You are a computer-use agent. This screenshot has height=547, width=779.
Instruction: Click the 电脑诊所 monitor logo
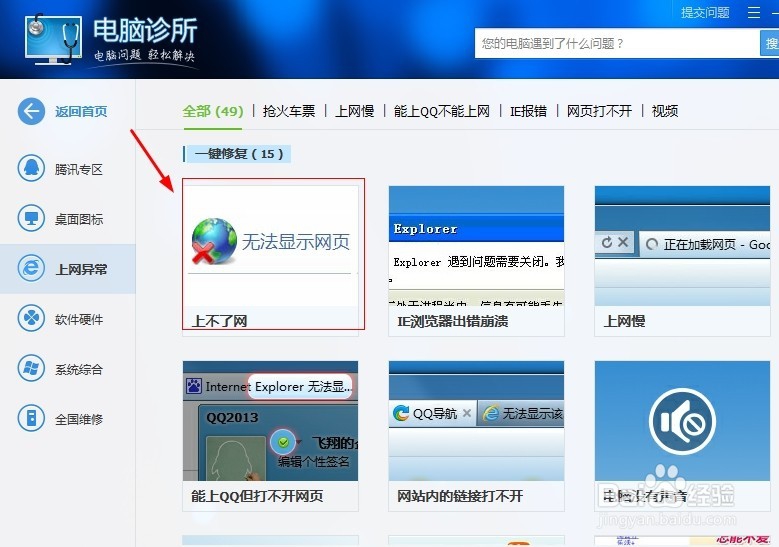(53, 40)
